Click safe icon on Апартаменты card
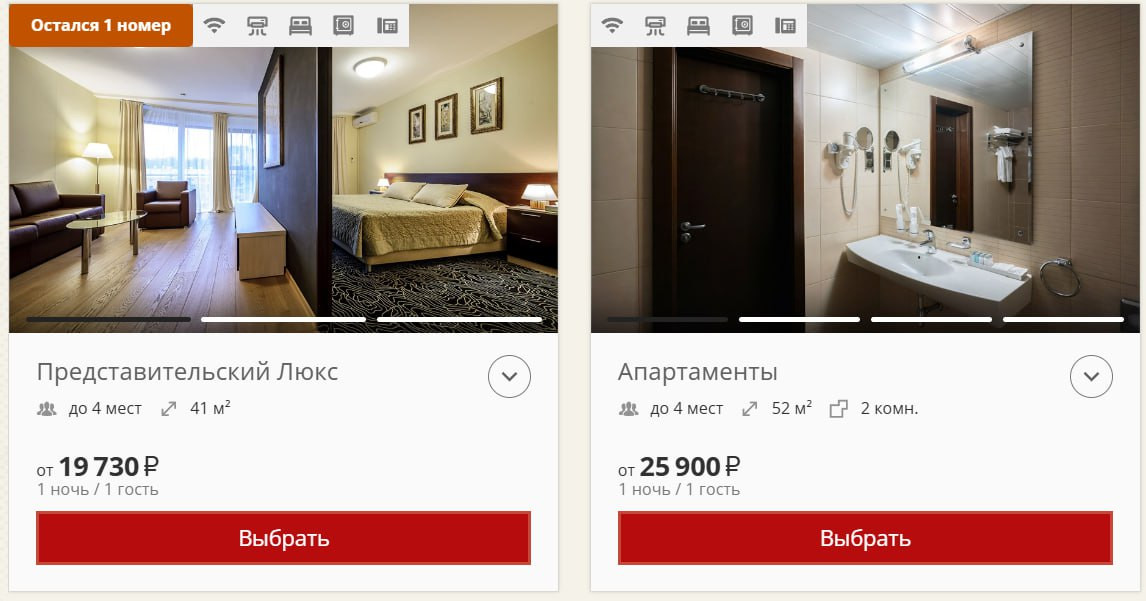1146x601 pixels. pyautogui.click(x=742, y=26)
